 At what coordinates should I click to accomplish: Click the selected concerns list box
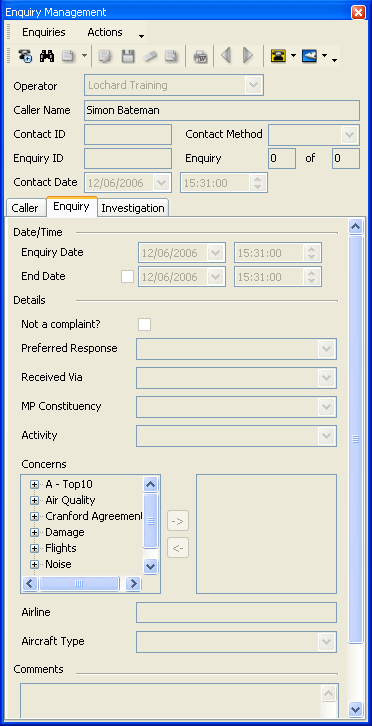point(266,534)
